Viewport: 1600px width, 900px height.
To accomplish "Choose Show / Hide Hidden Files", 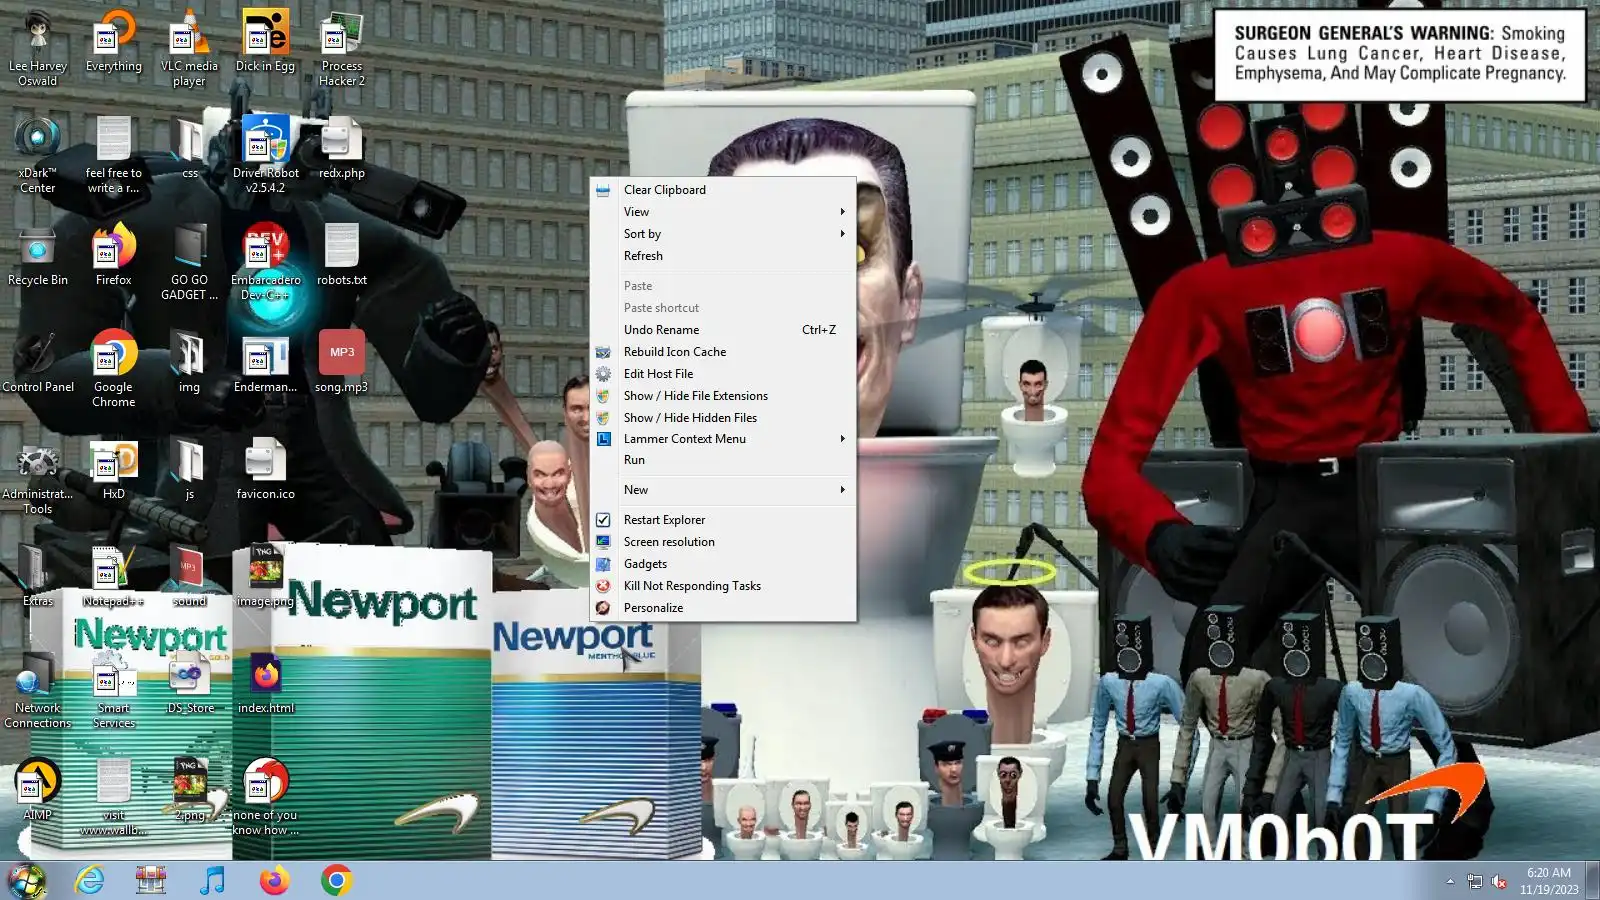I will pyautogui.click(x=723, y=418).
